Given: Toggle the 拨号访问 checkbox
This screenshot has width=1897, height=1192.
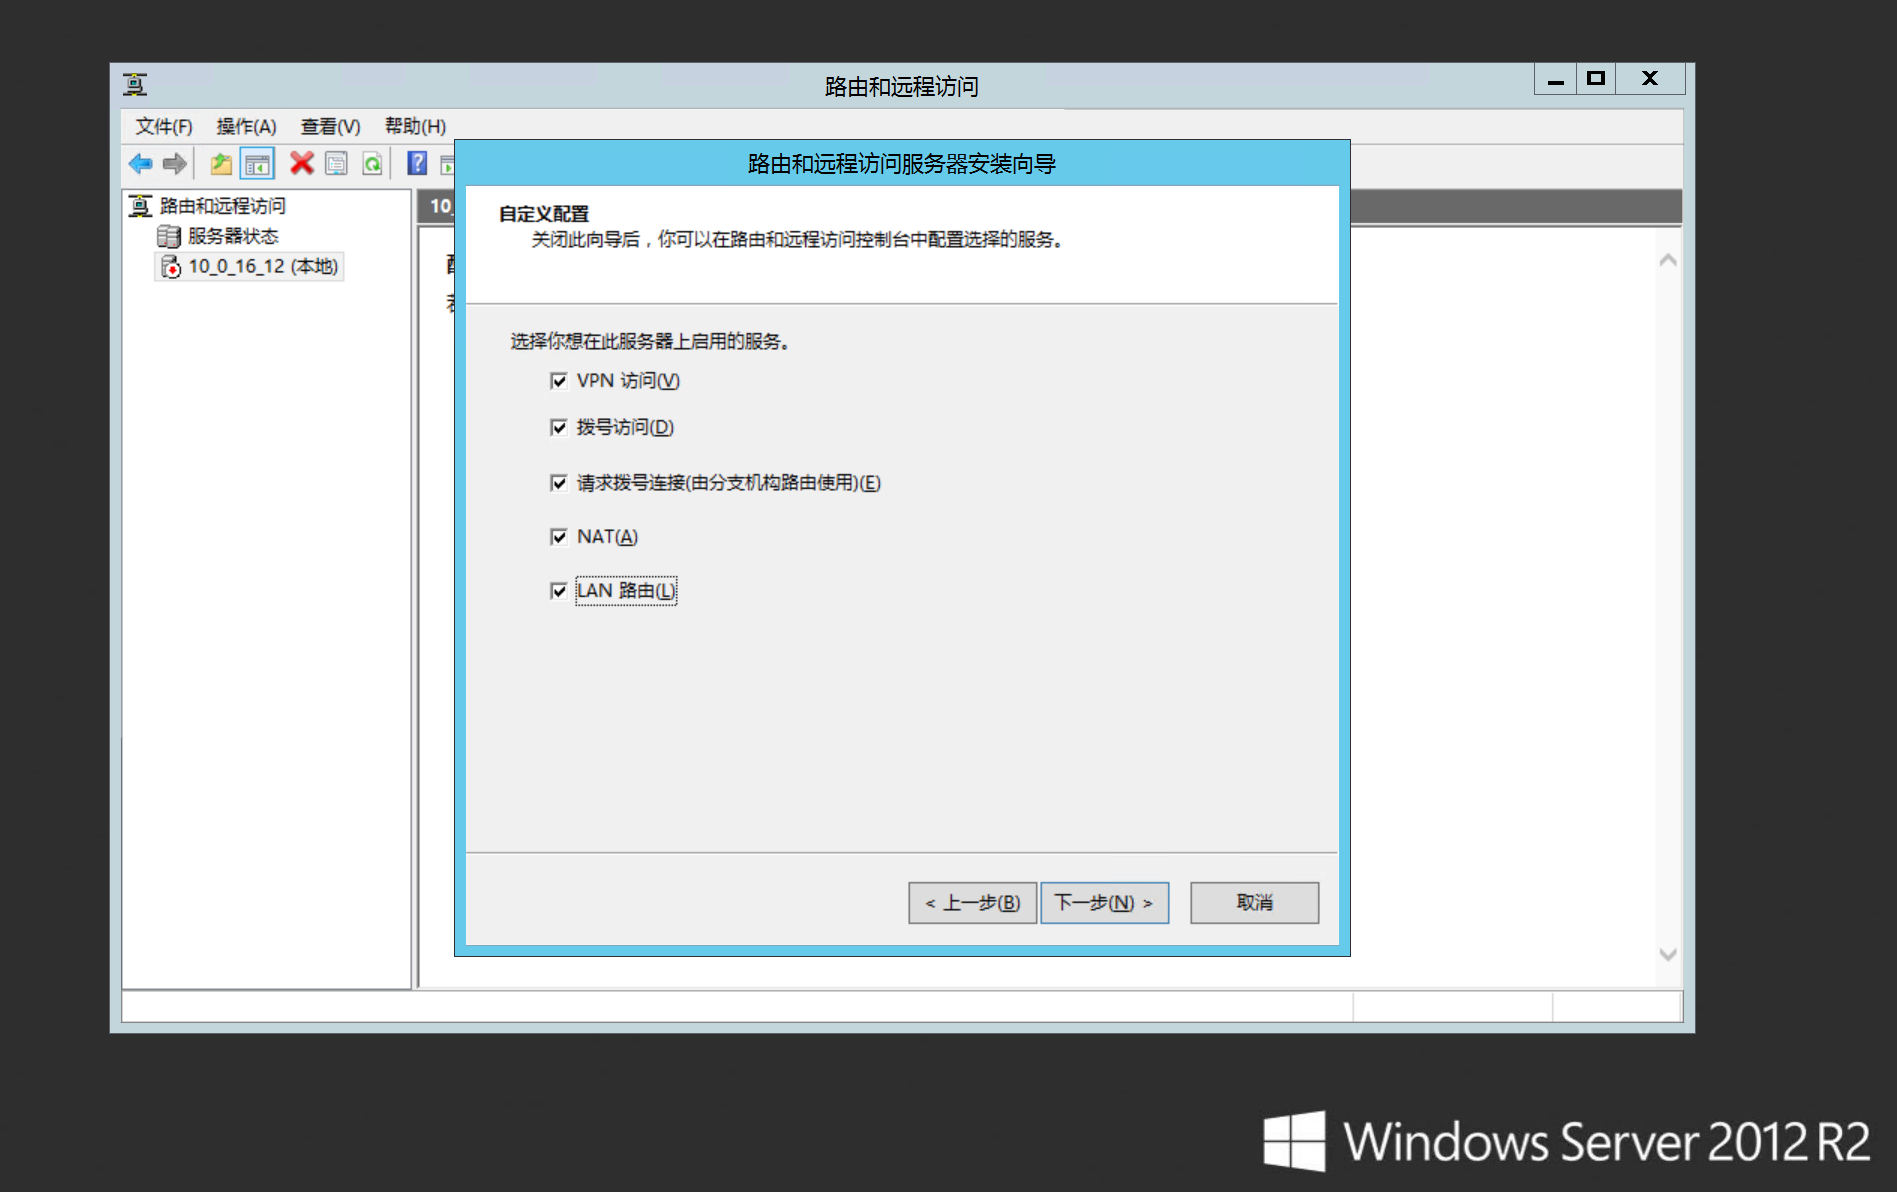Looking at the screenshot, I should pyautogui.click(x=559, y=428).
